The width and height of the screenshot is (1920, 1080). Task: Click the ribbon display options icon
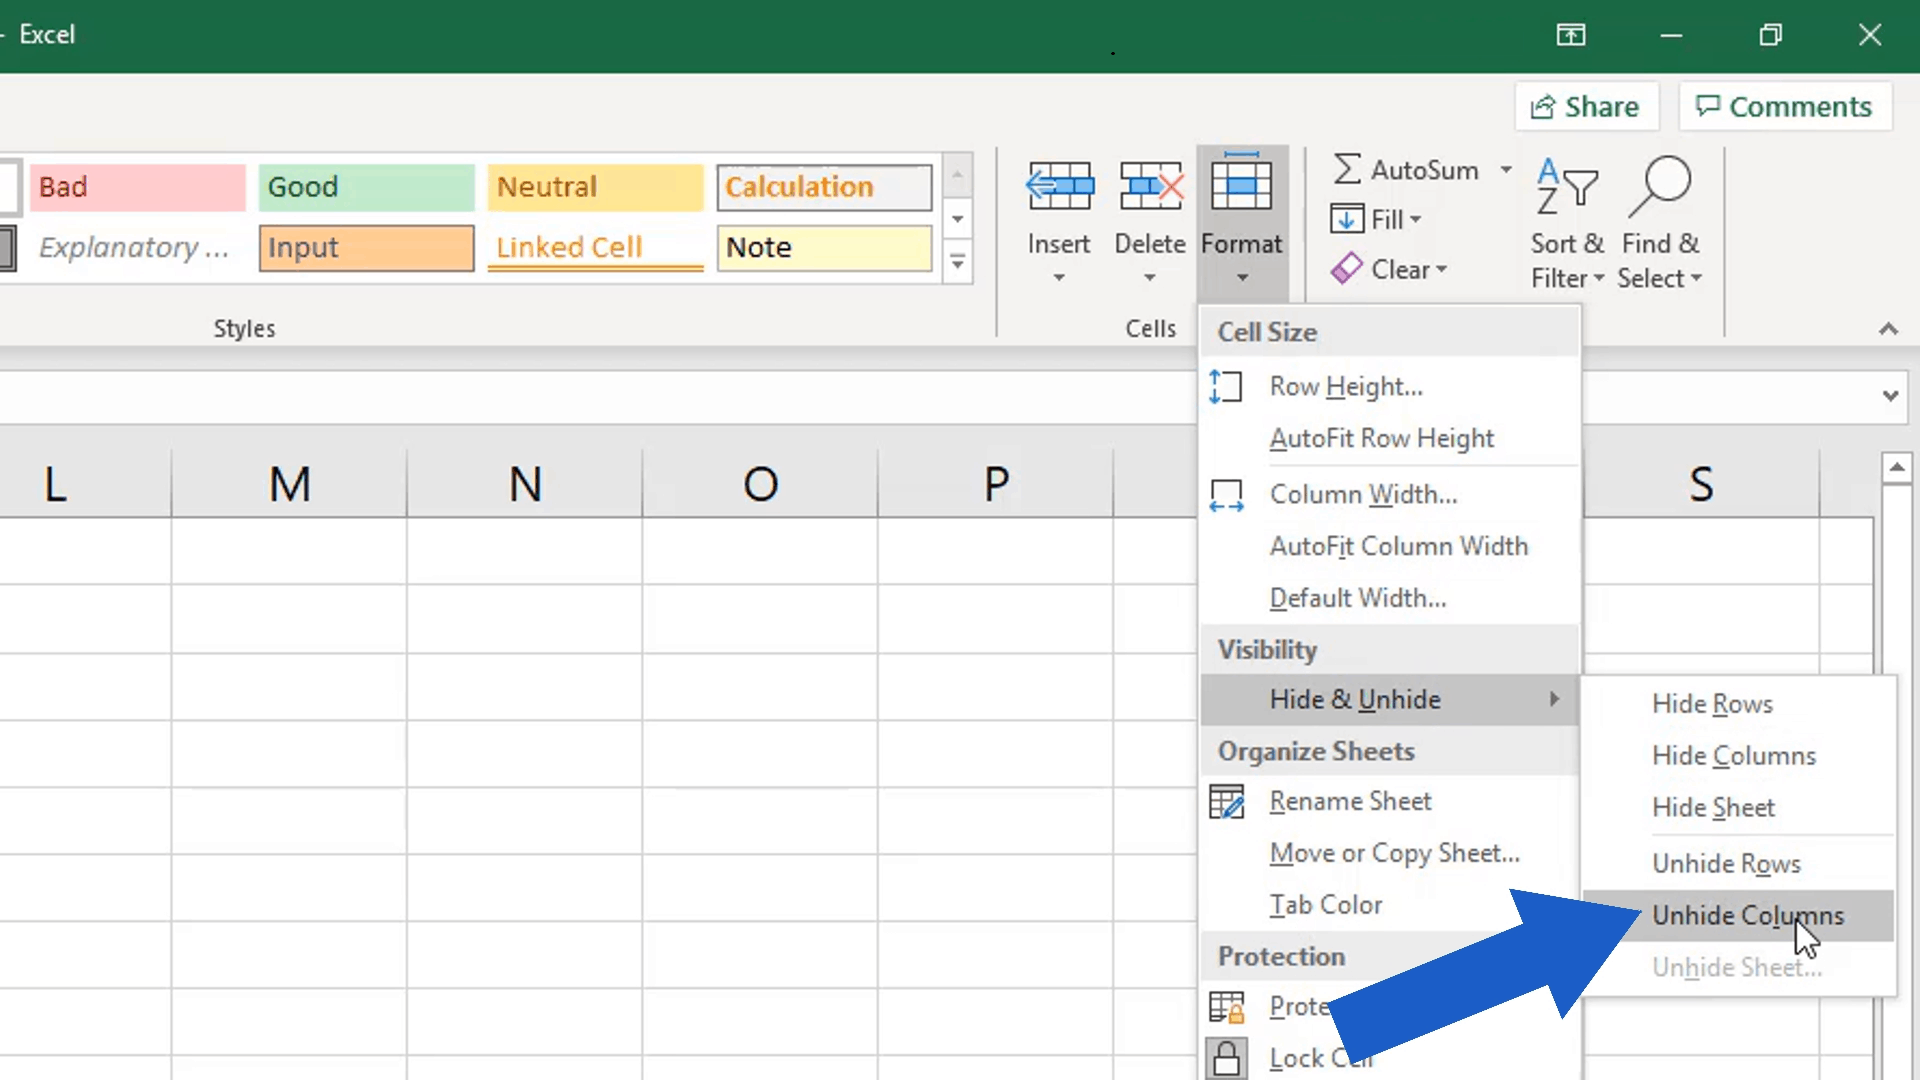tap(1571, 35)
